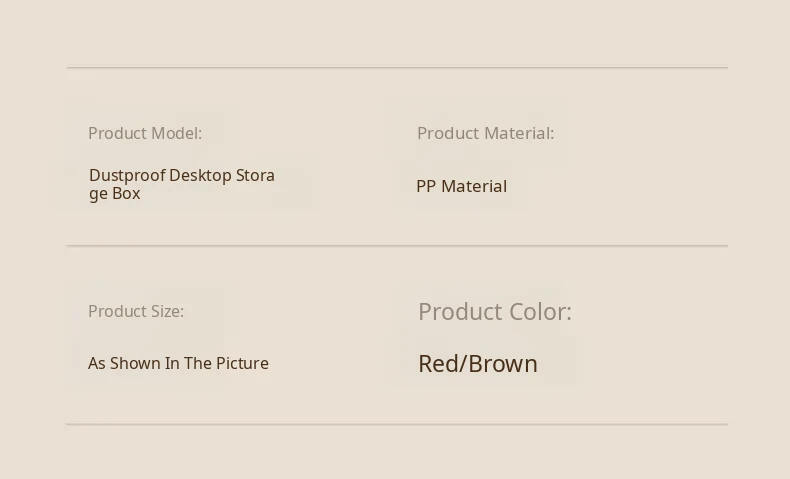This screenshot has width=790, height=479.
Task: Select the "Dustproof Desktop Storage Box" model value
Action: pos(181,184)
